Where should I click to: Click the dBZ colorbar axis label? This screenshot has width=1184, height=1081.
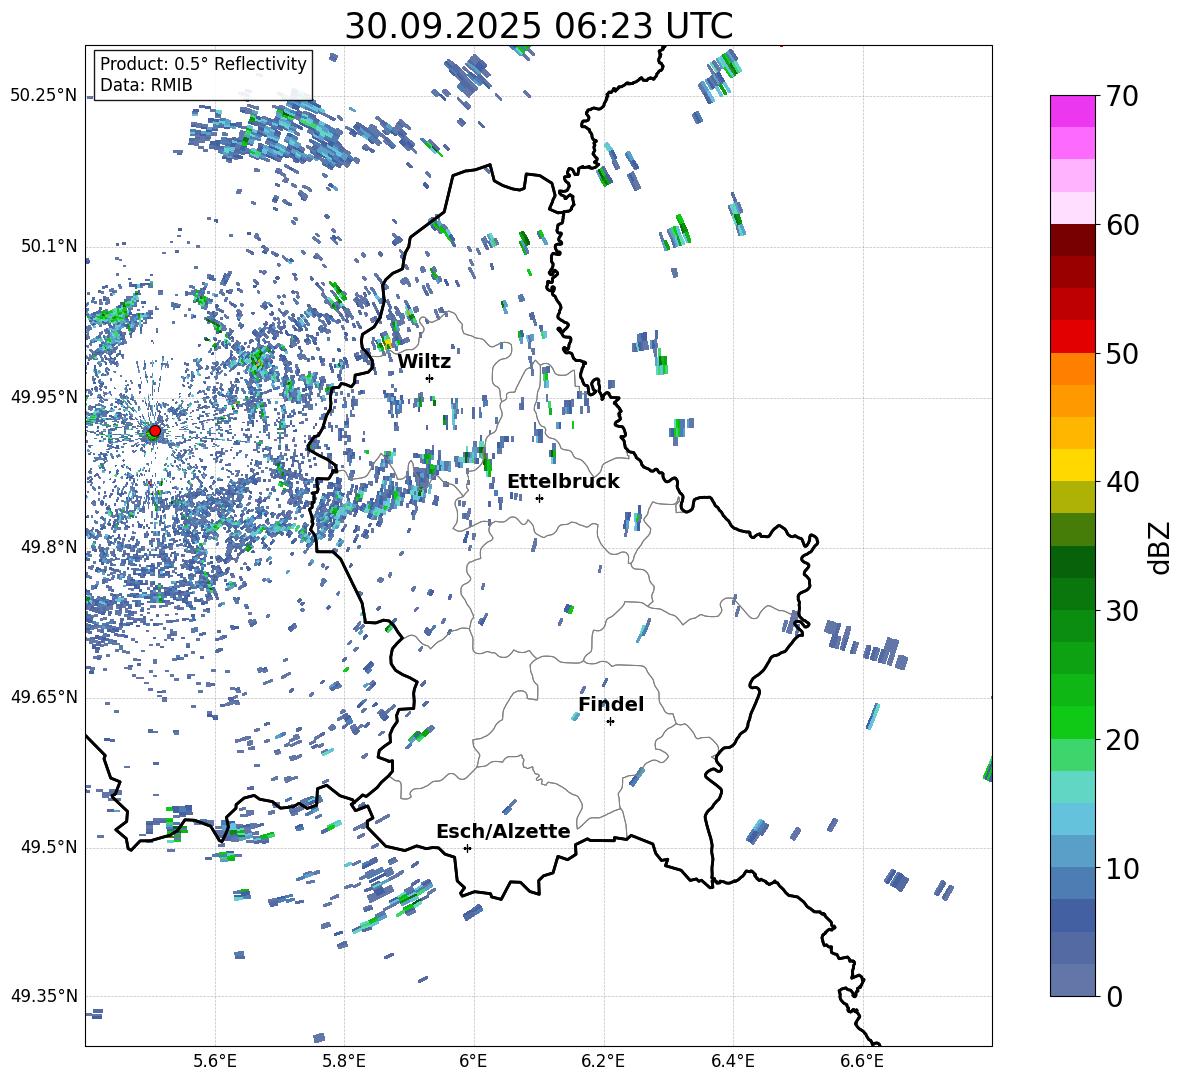[1159, 547]
